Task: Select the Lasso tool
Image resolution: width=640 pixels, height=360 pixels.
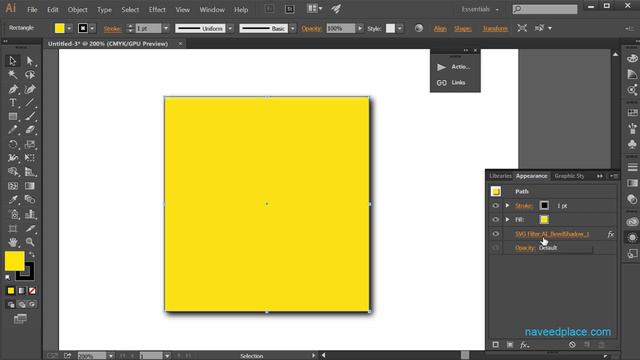Action: (x=29, y=75)
